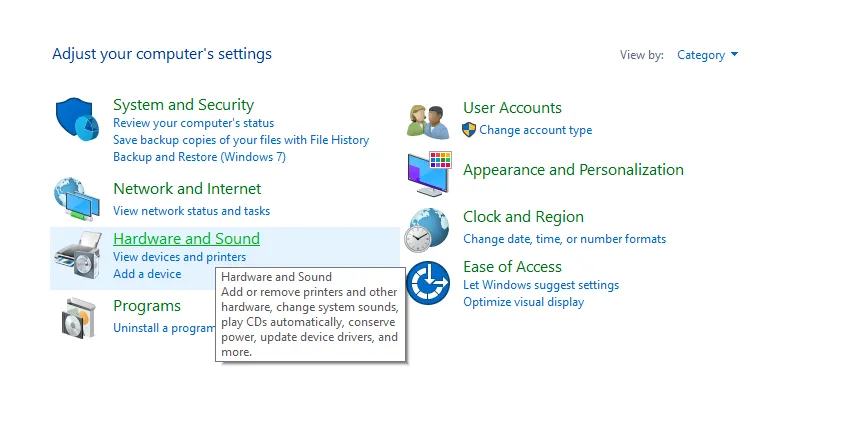
Task: Click the Adjust your computer's settings title
Action: pyautogui.click(x=162, y=54)
